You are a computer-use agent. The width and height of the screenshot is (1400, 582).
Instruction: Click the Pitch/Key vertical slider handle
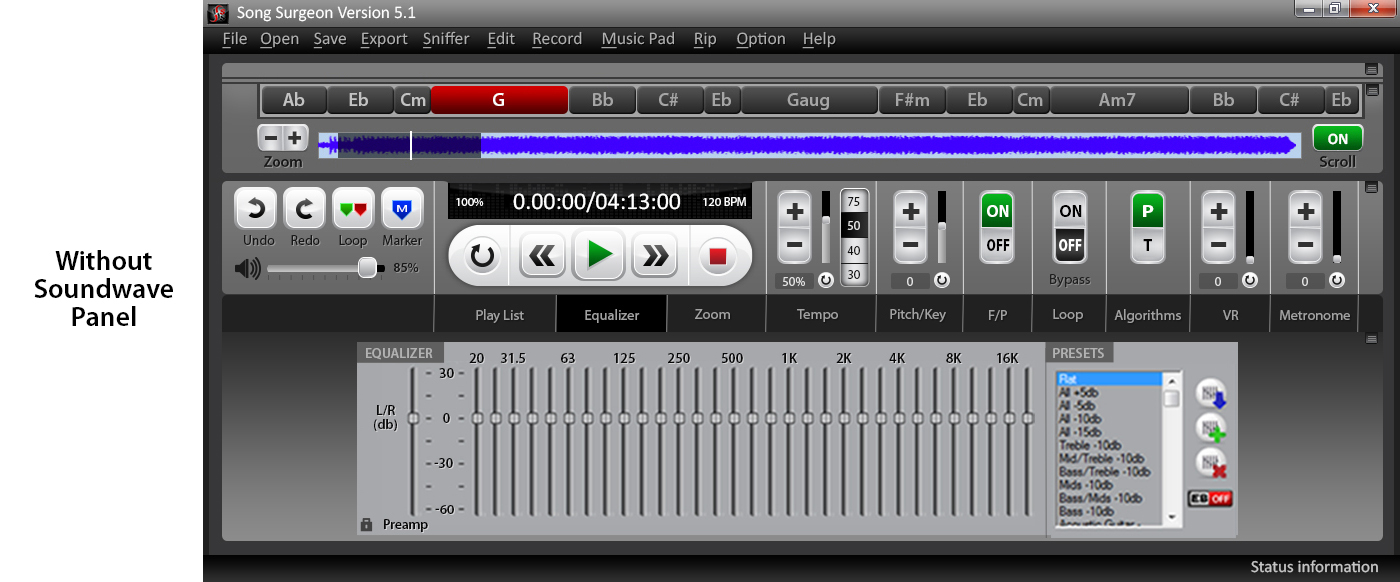(941, 228)
